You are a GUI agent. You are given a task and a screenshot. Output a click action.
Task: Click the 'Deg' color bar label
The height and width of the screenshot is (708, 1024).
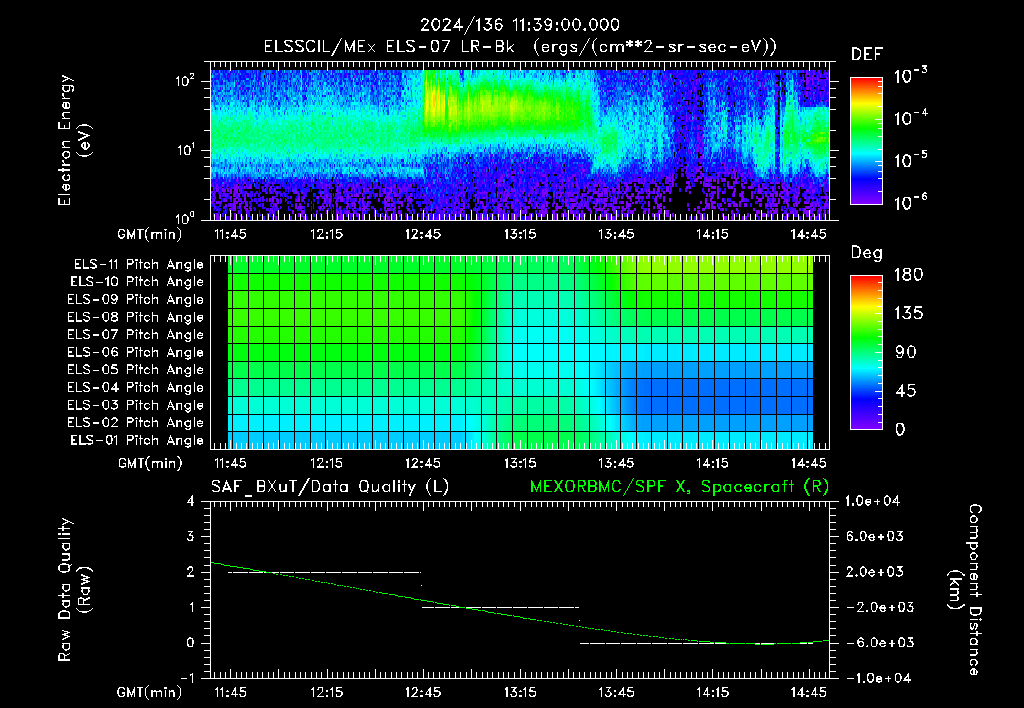coord(867,253)
